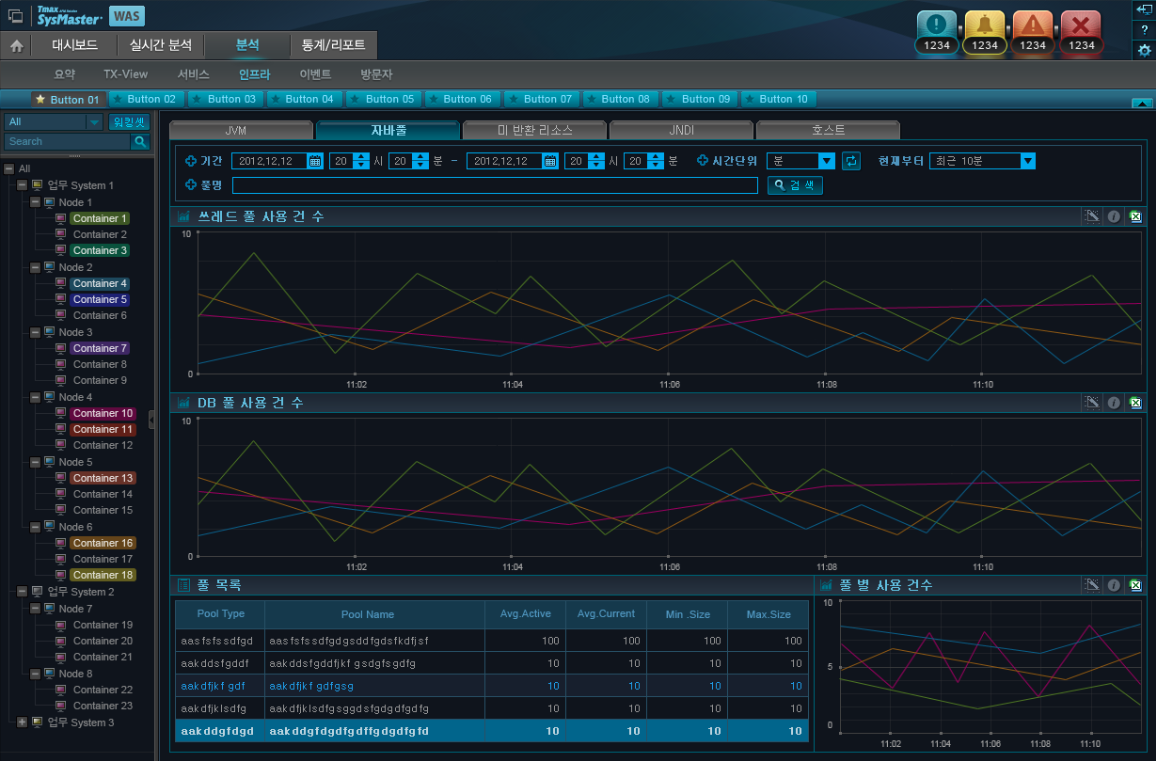
Task: Click the home icon in main navigation
Action: (17, 45)
